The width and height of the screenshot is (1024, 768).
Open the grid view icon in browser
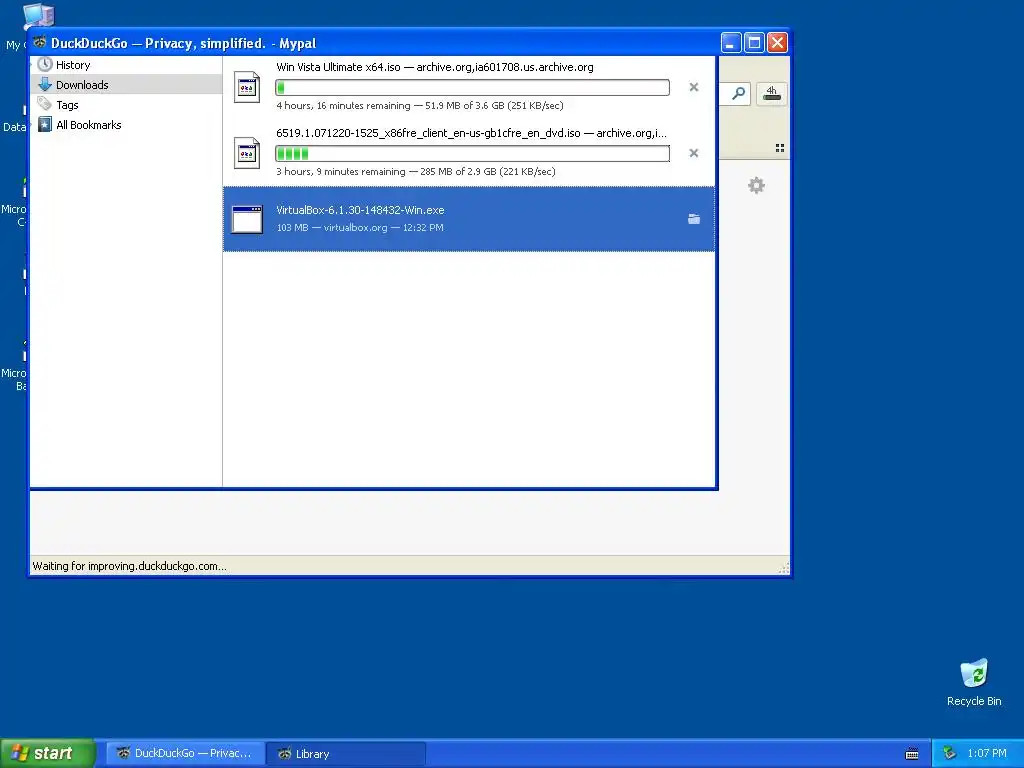point(780,148)
